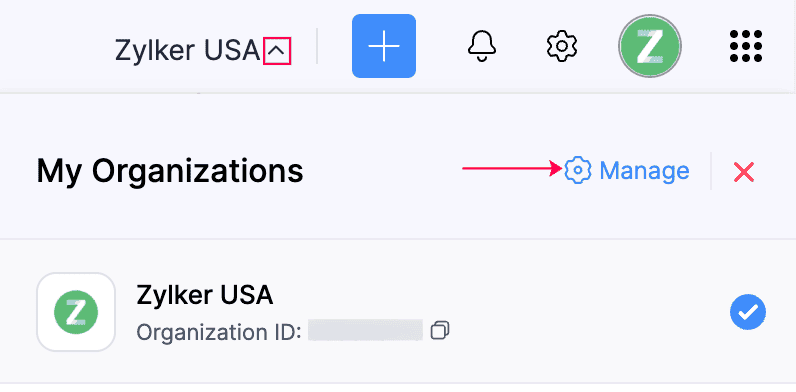This screenshot has height=392, width=796.
Task: Open settings via the header gear icon
Action: [x=562, y=46]
